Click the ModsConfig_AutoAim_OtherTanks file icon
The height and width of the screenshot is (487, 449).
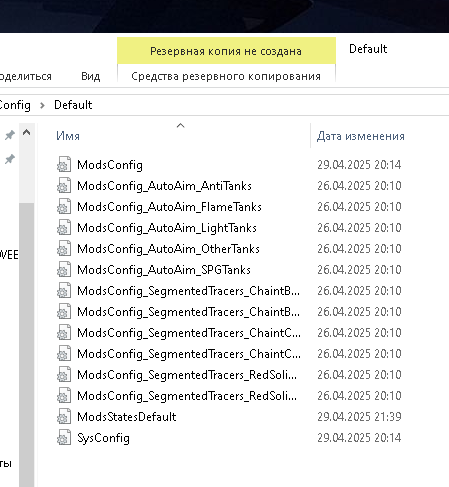point(64,248)
